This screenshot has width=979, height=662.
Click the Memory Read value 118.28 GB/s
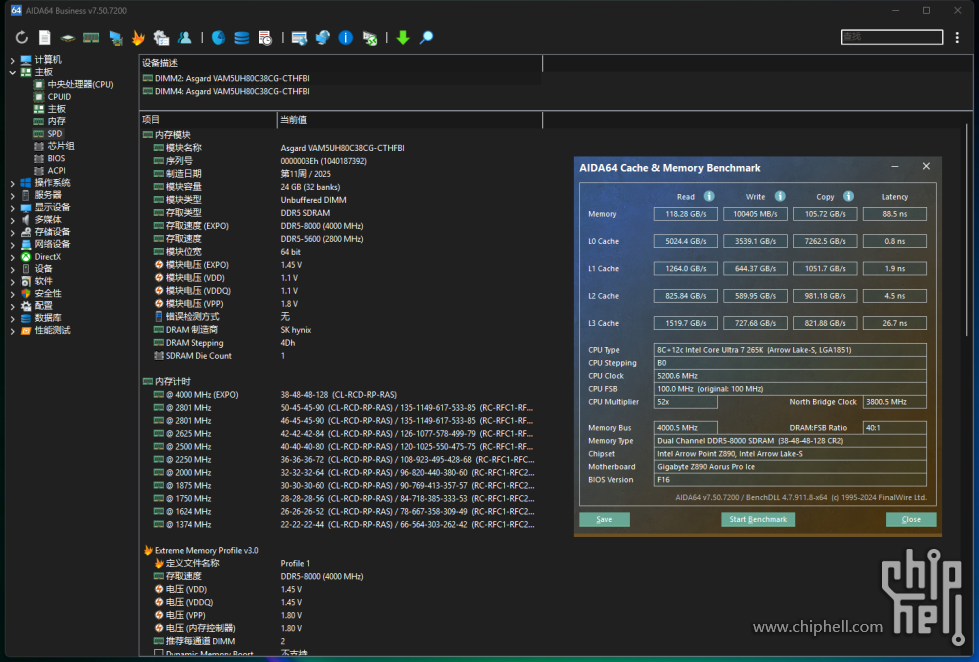pos(686,214)
